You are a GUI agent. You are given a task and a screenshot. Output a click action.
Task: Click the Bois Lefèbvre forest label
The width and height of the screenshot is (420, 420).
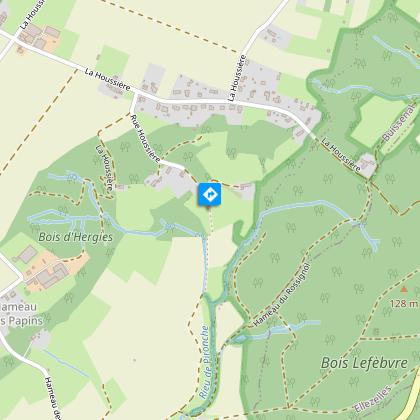[364, 363]
